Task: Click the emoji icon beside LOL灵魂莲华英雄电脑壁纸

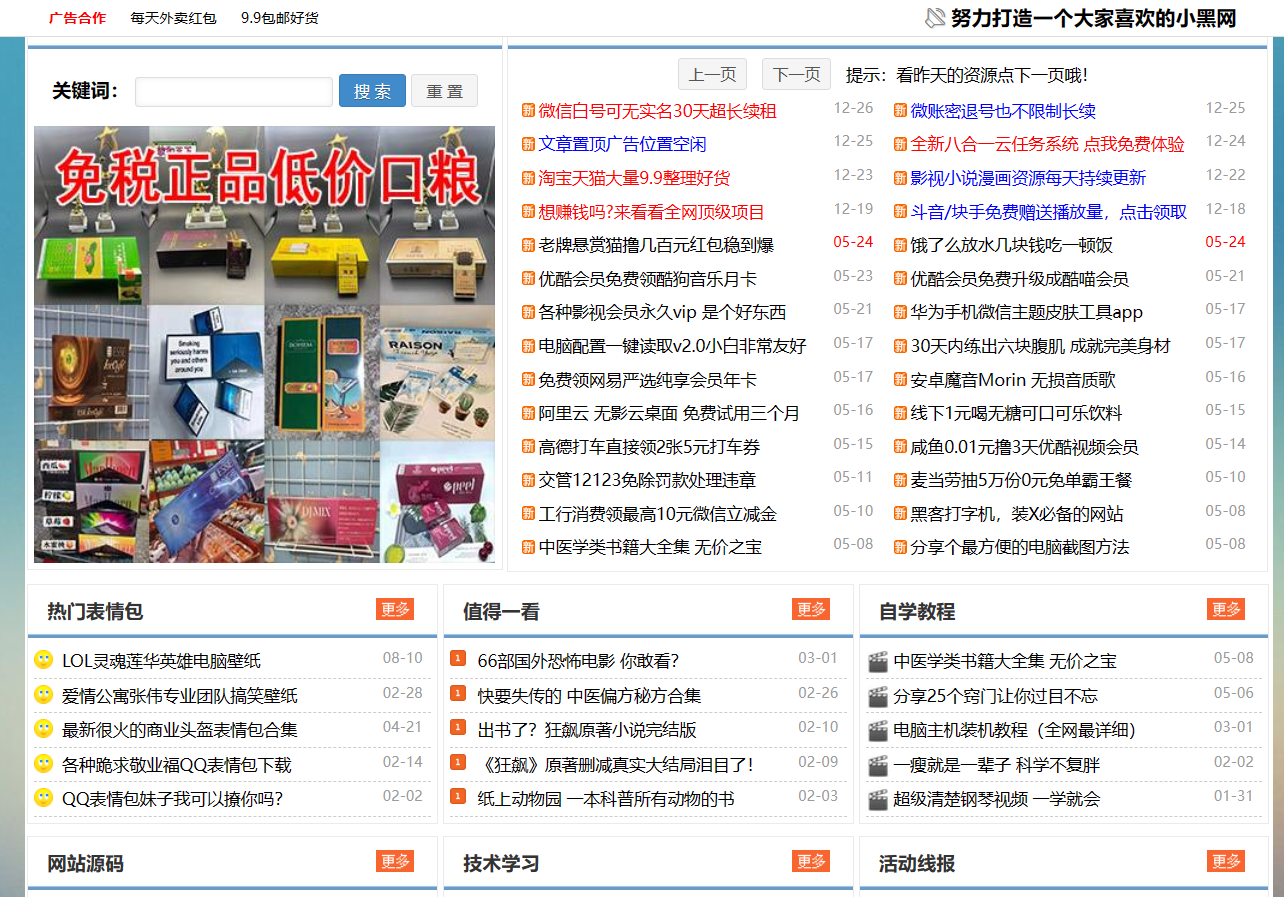Action: pyautogui.click(x=43, y=660)
